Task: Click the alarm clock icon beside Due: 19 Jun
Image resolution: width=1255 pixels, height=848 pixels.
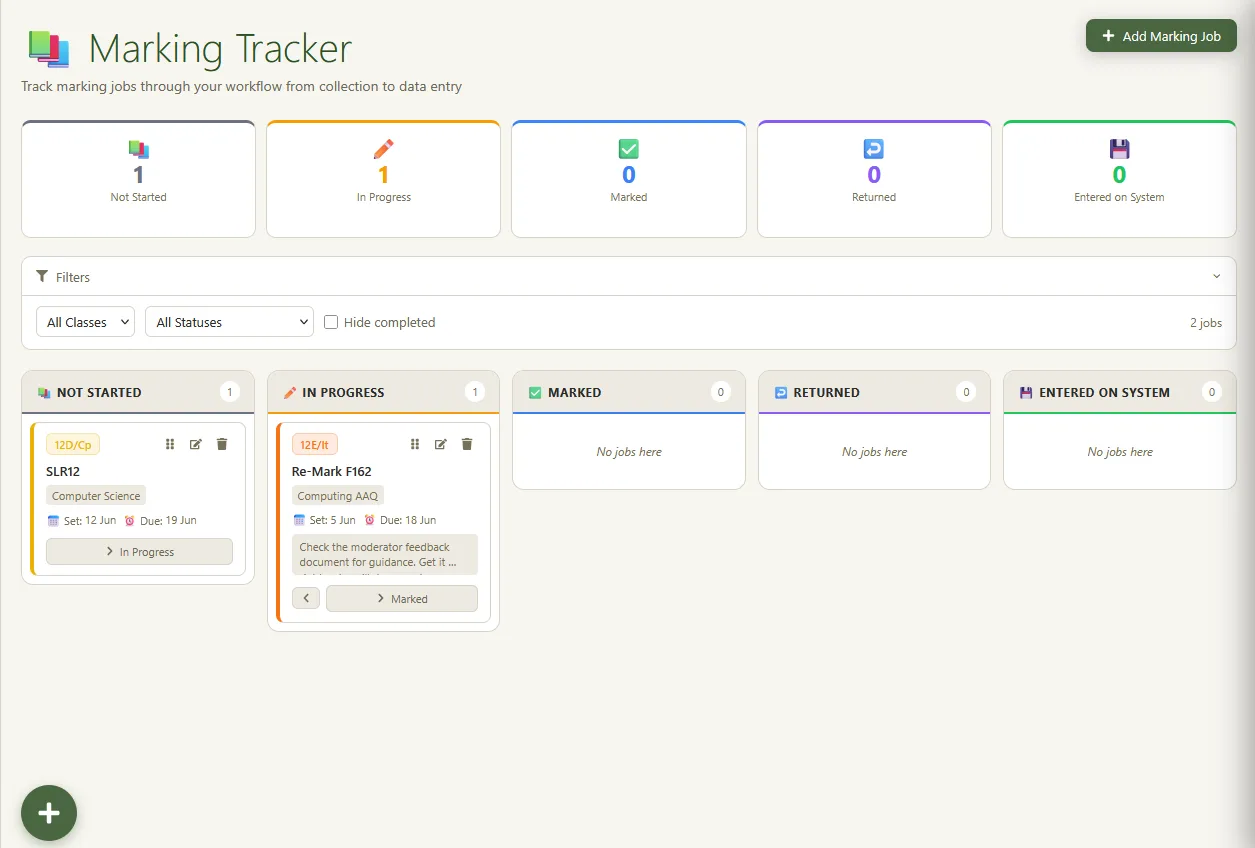Action: (130, 520)
